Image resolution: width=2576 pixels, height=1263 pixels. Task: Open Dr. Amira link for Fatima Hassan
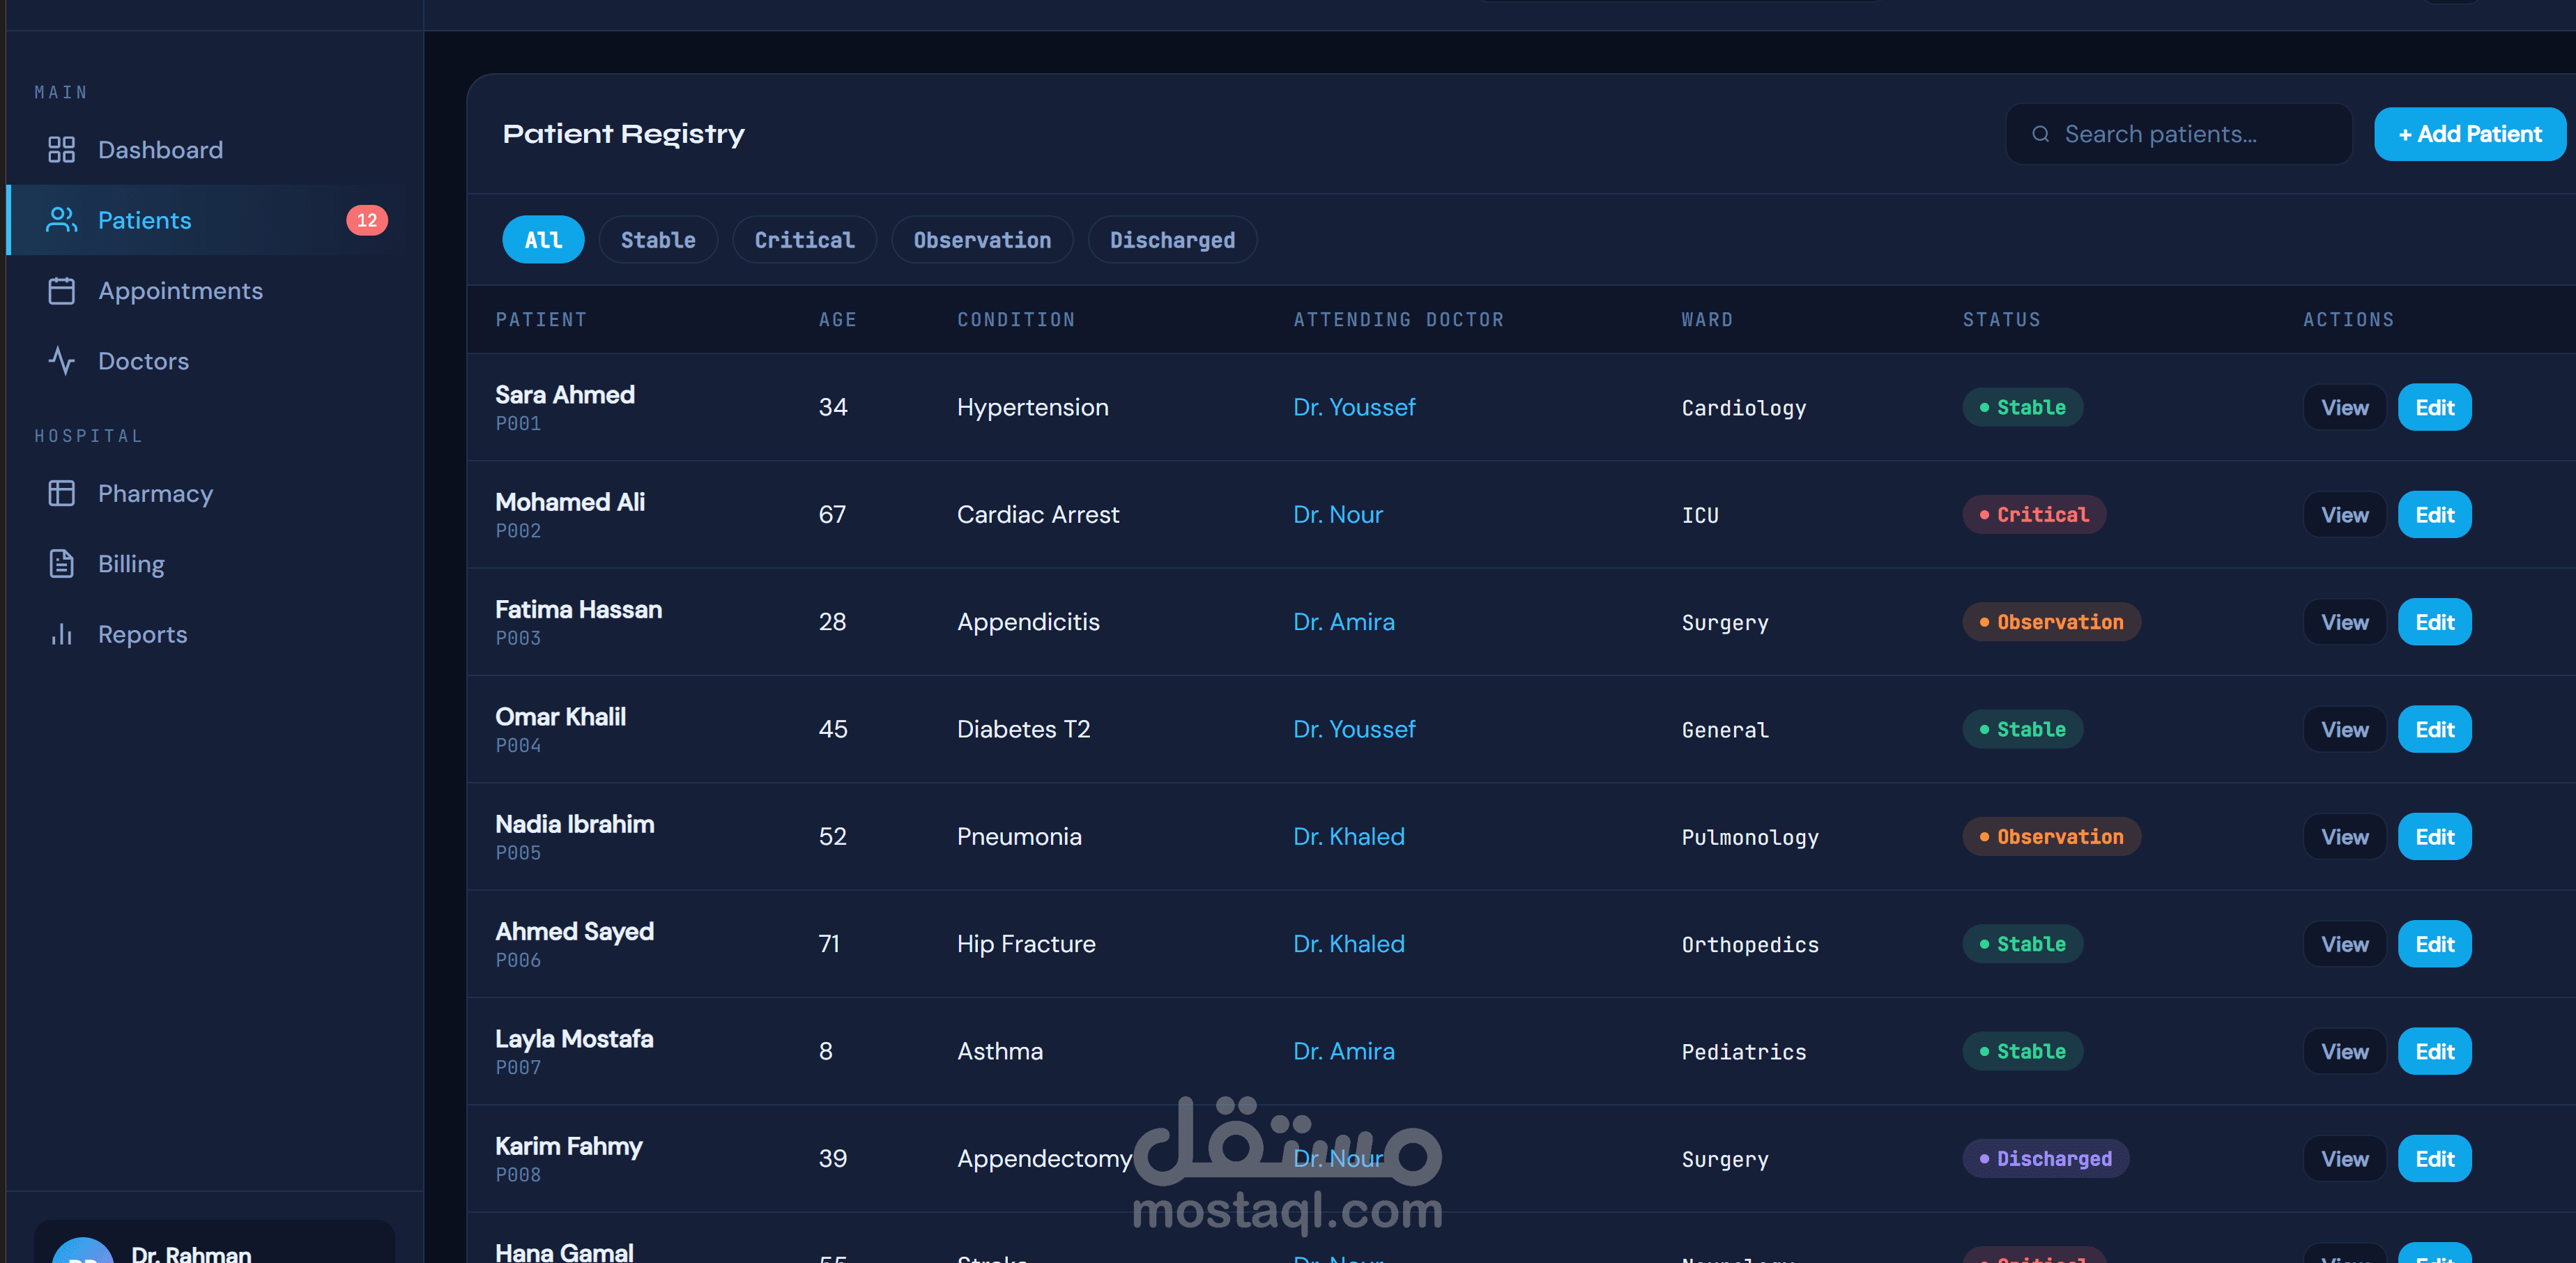[x=1342, y=622]
